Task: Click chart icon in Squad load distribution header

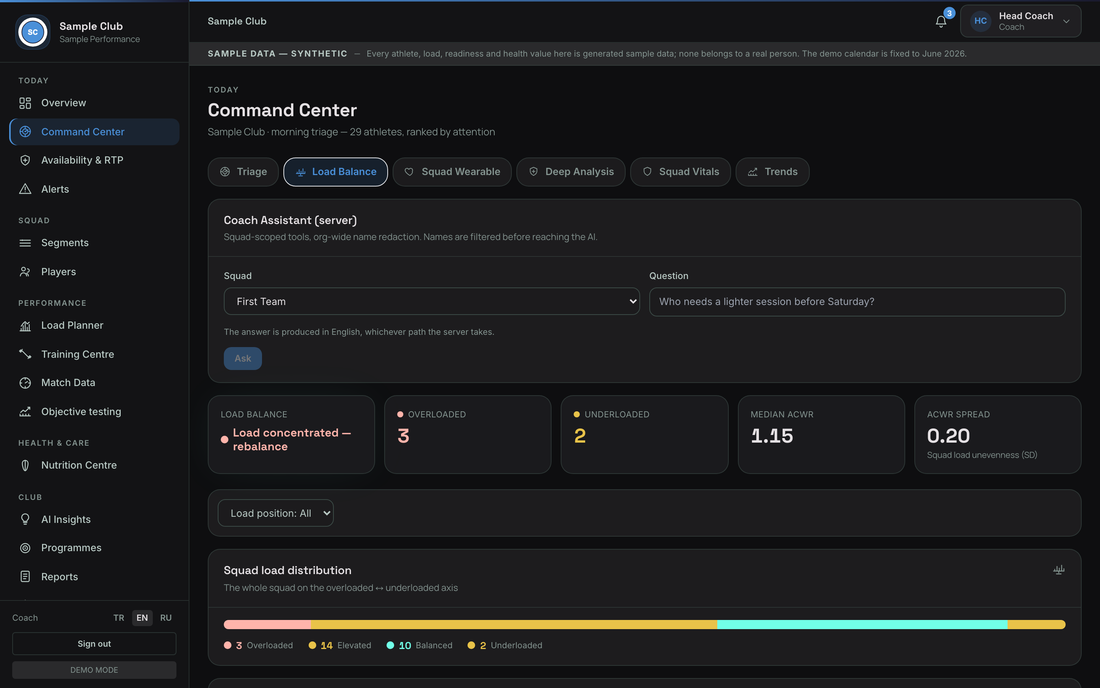Action: [x=1059, y=570]
